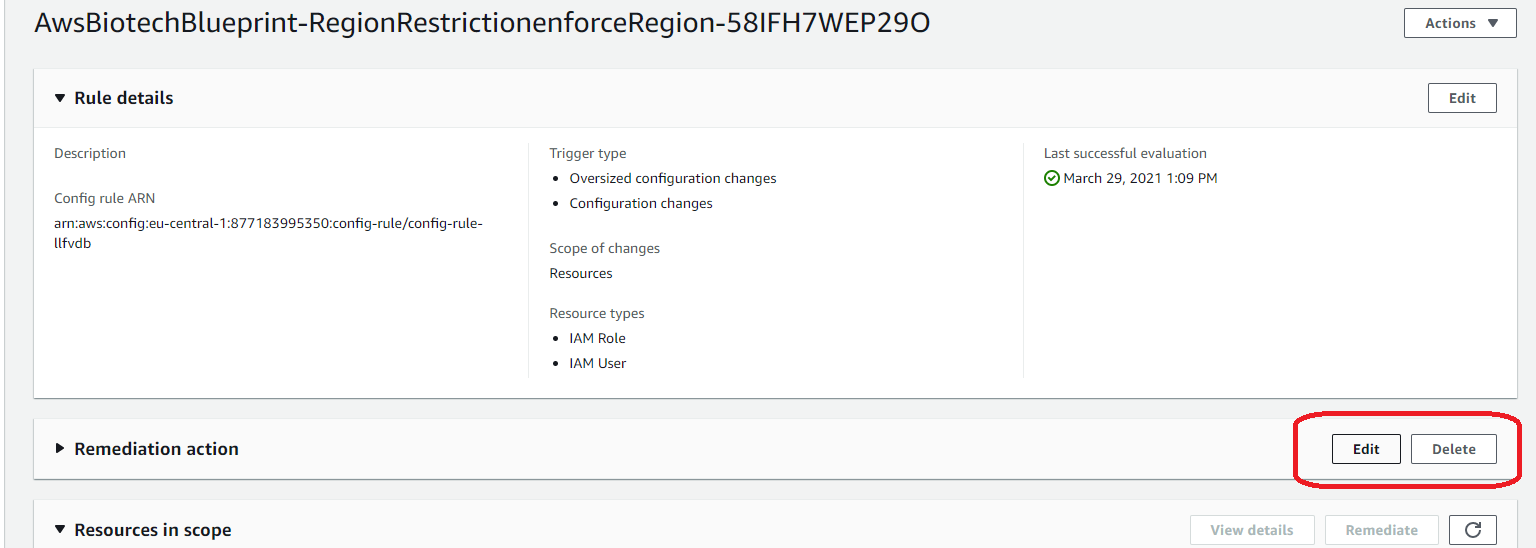Click the 'Last successful evaluation' label
The width and height of the screenshot is (1536, 548).
(x=1125, y=153)
